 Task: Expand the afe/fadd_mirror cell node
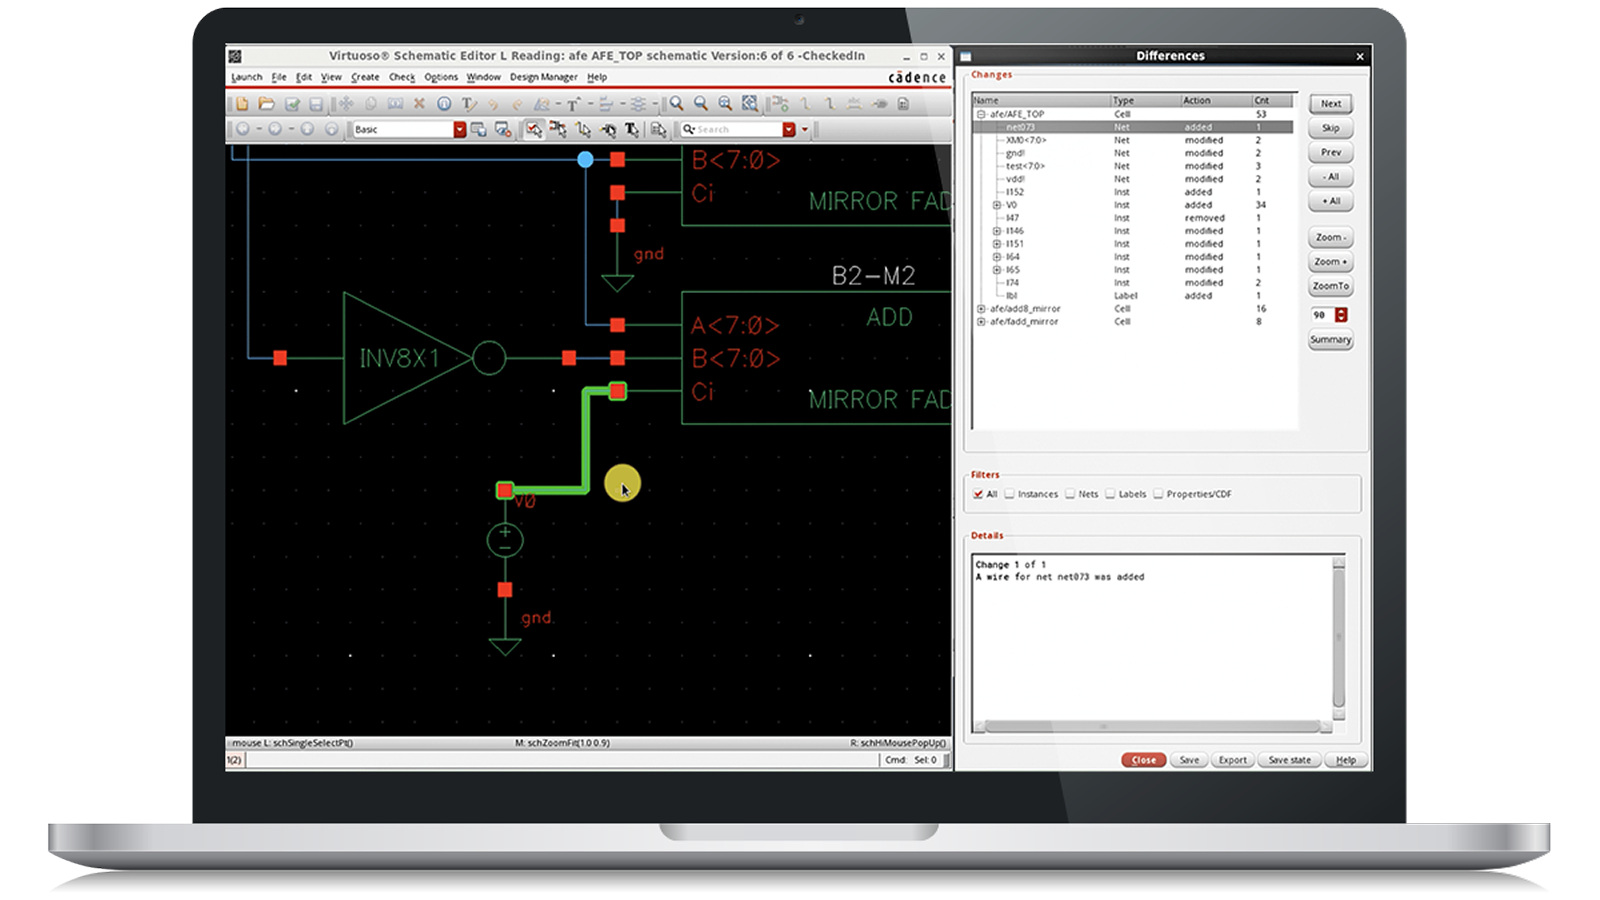click(x=981, y=322)
